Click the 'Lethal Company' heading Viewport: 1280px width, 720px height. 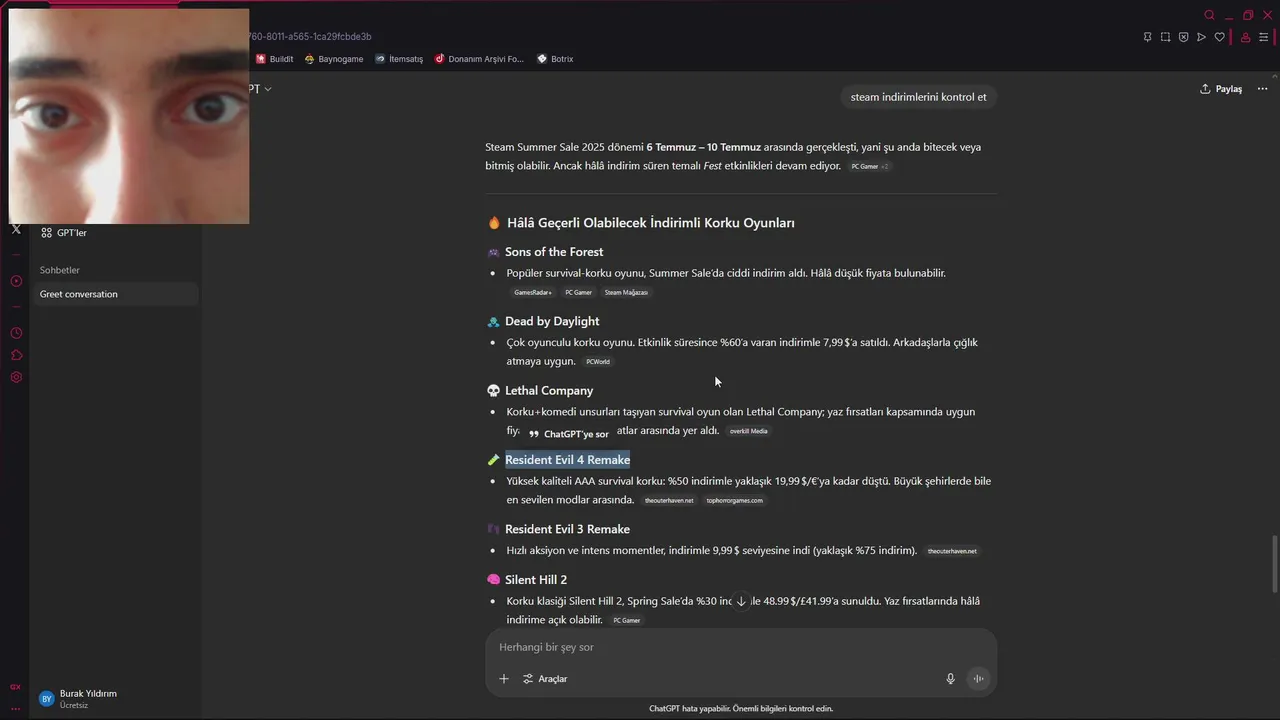click(x=549, y=391)
